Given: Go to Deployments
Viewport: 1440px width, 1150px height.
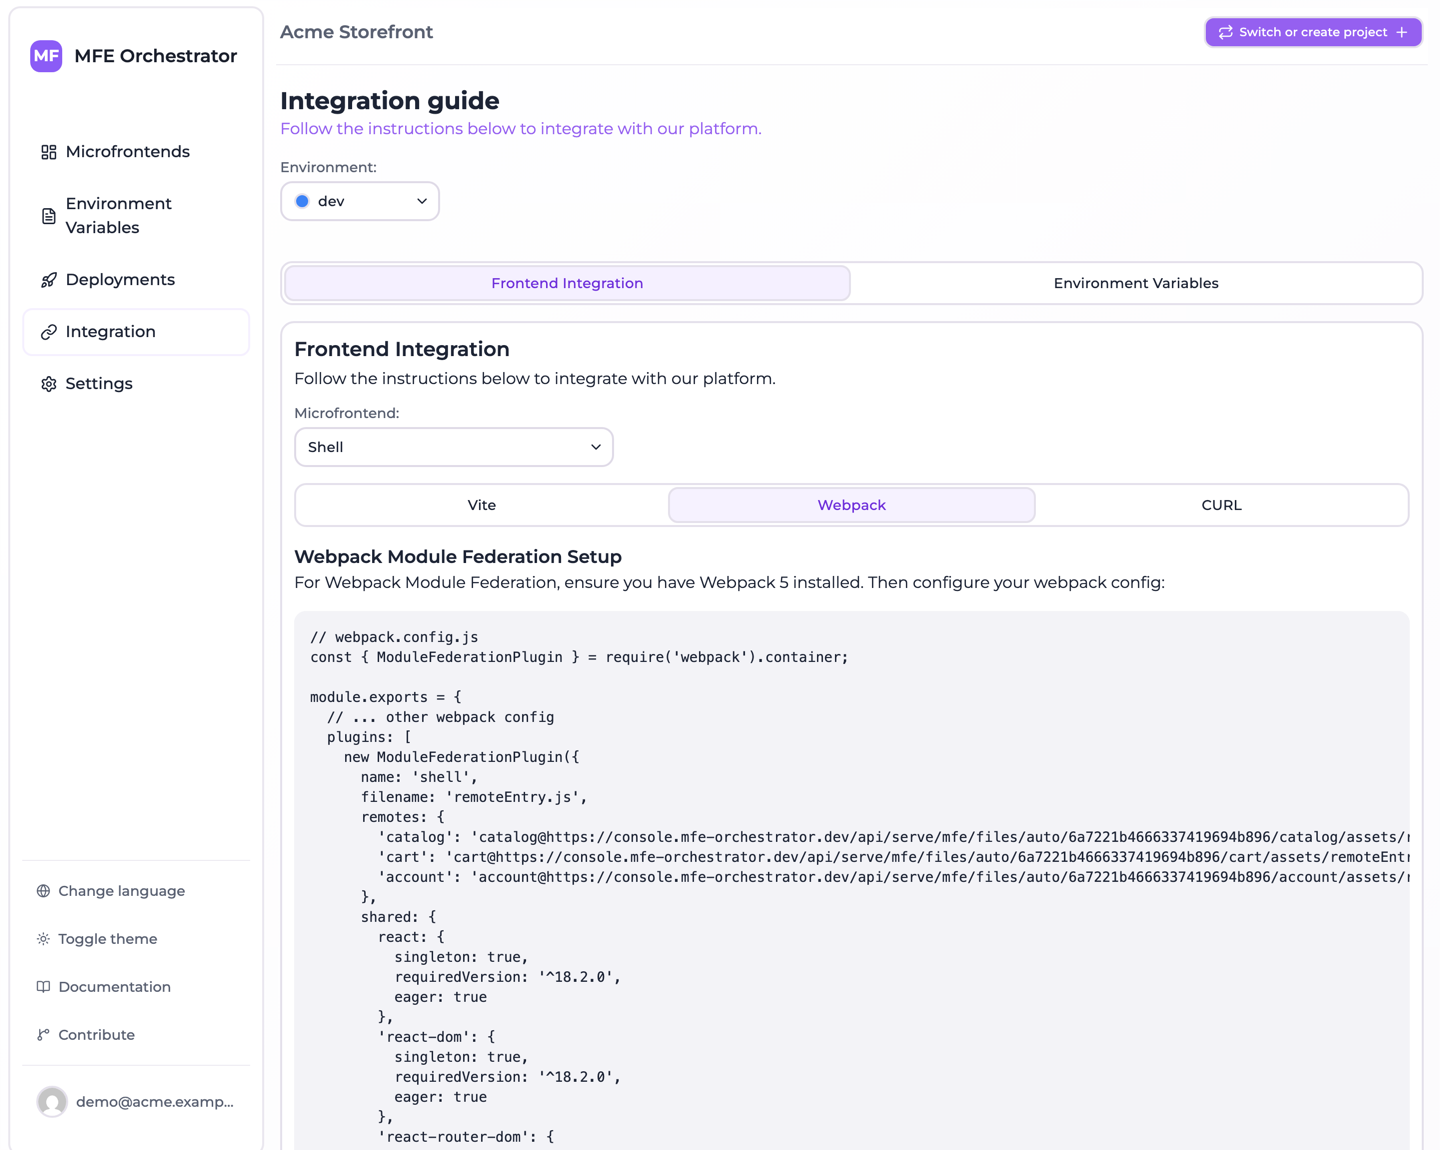Looking at the screenshot, I should click(x=136, y=280).
